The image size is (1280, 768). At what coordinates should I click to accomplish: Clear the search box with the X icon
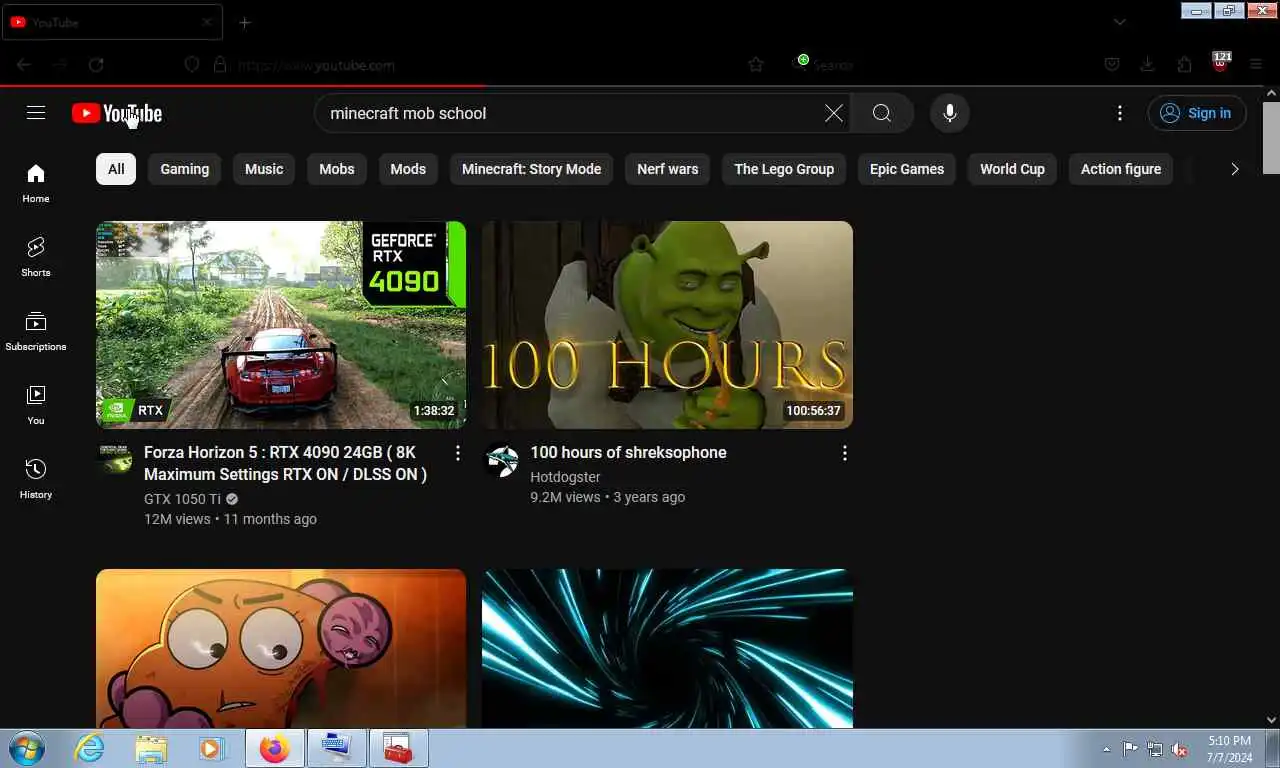(x=834, y=113)
